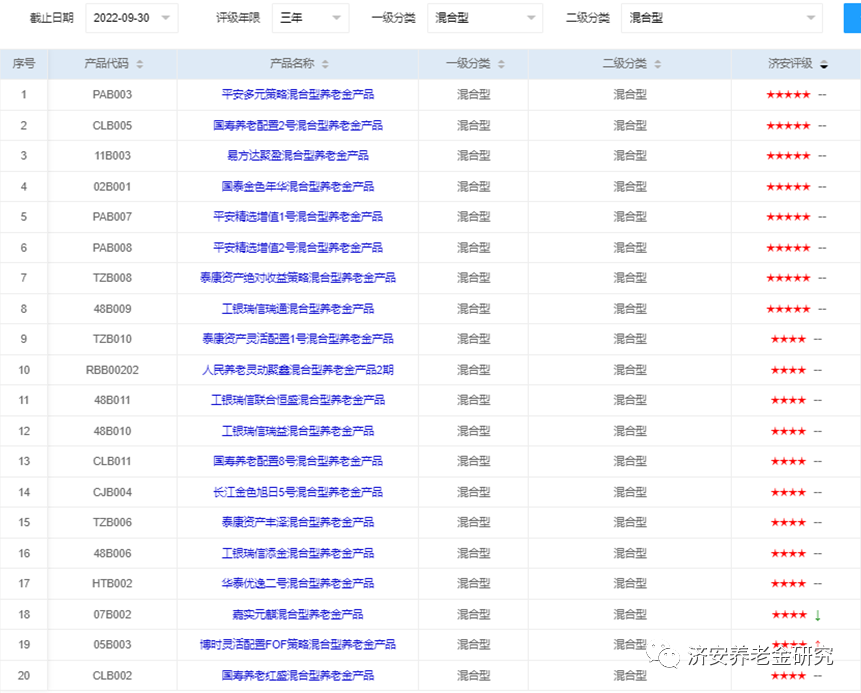Select product code 02B001

112,187
